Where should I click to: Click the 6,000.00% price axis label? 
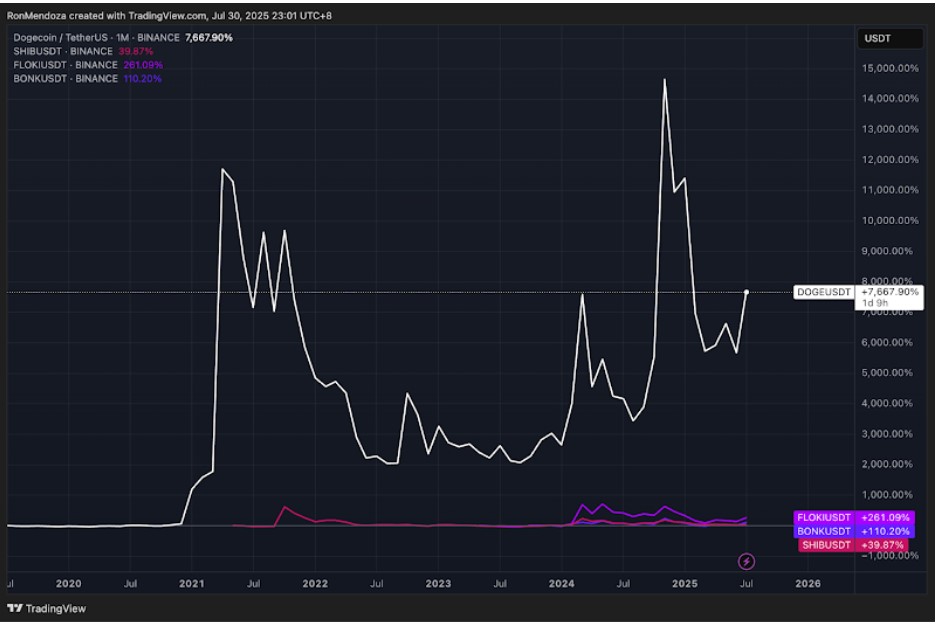pyautogui.click(x=887, y=342)
